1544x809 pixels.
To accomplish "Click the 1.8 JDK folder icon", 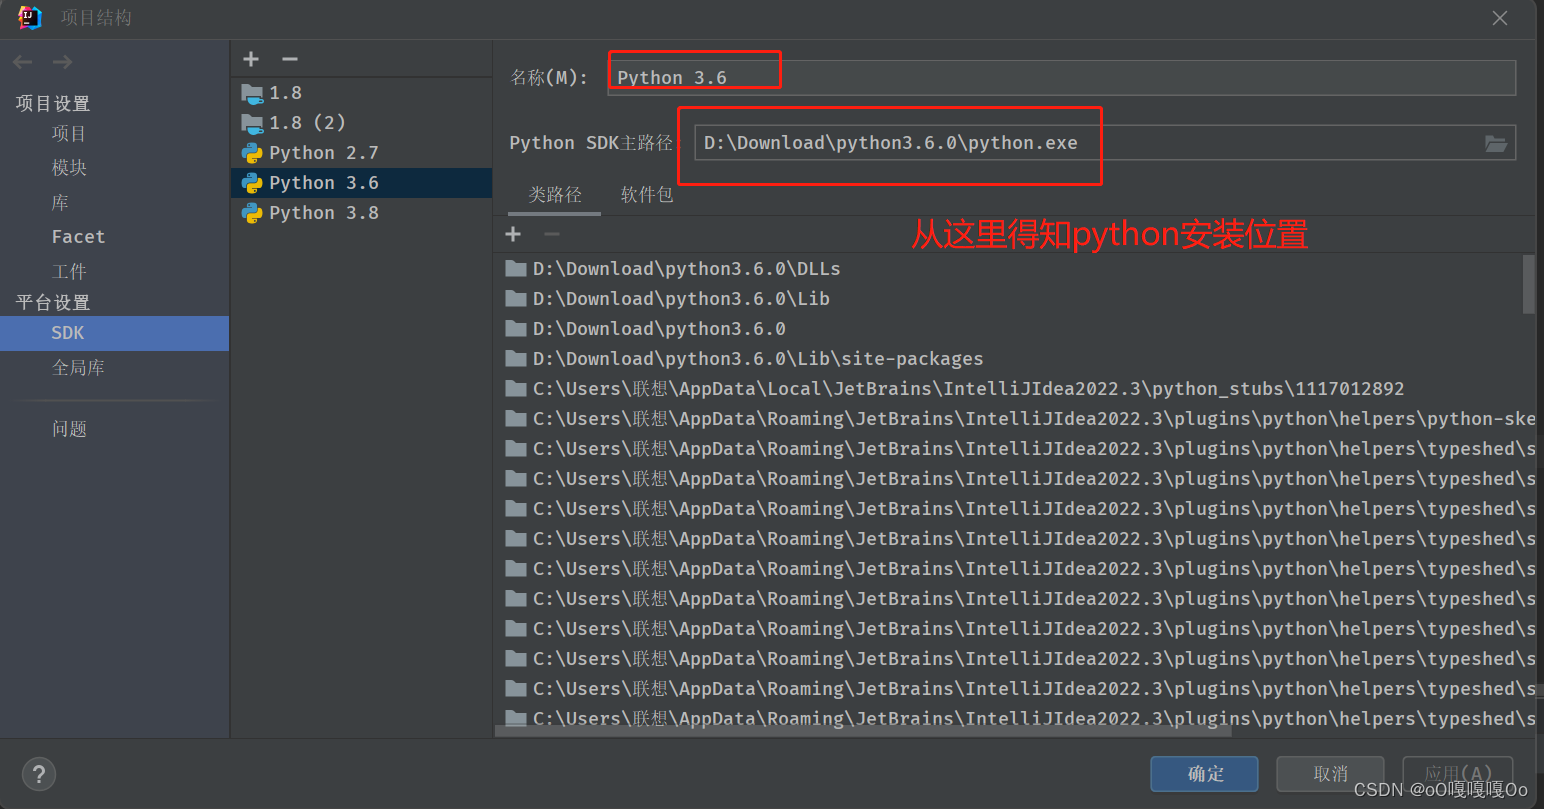I will (252, 93).
